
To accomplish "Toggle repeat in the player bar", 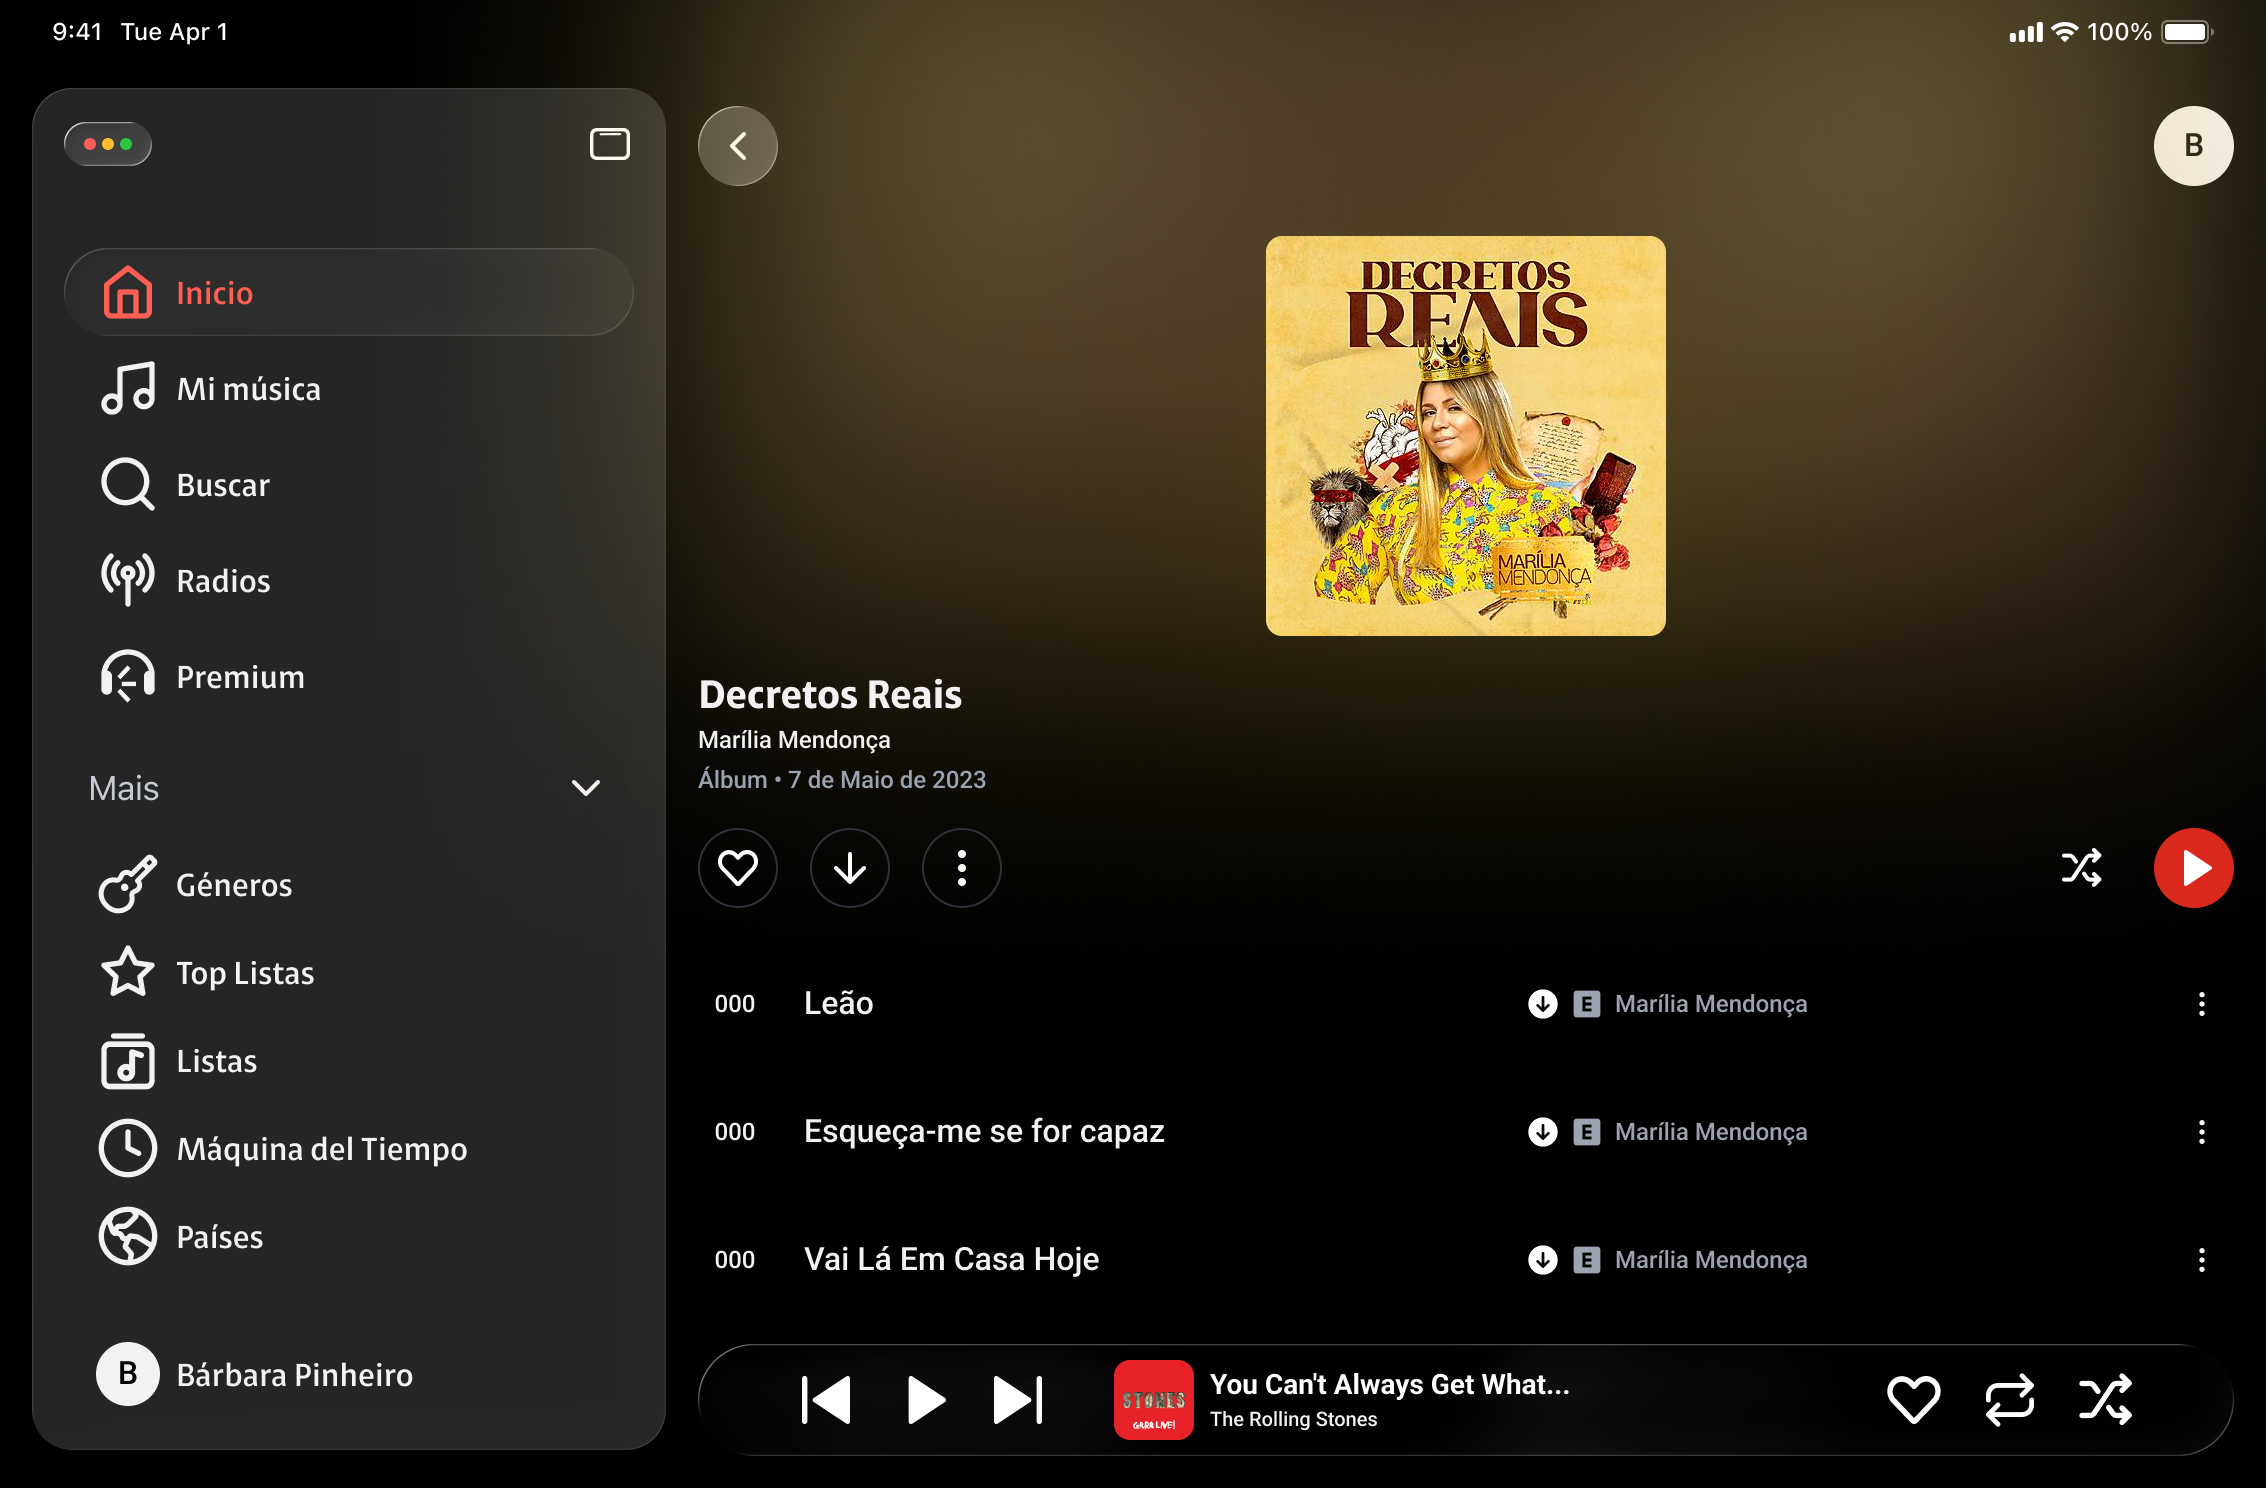I will pos(2009,1399).
